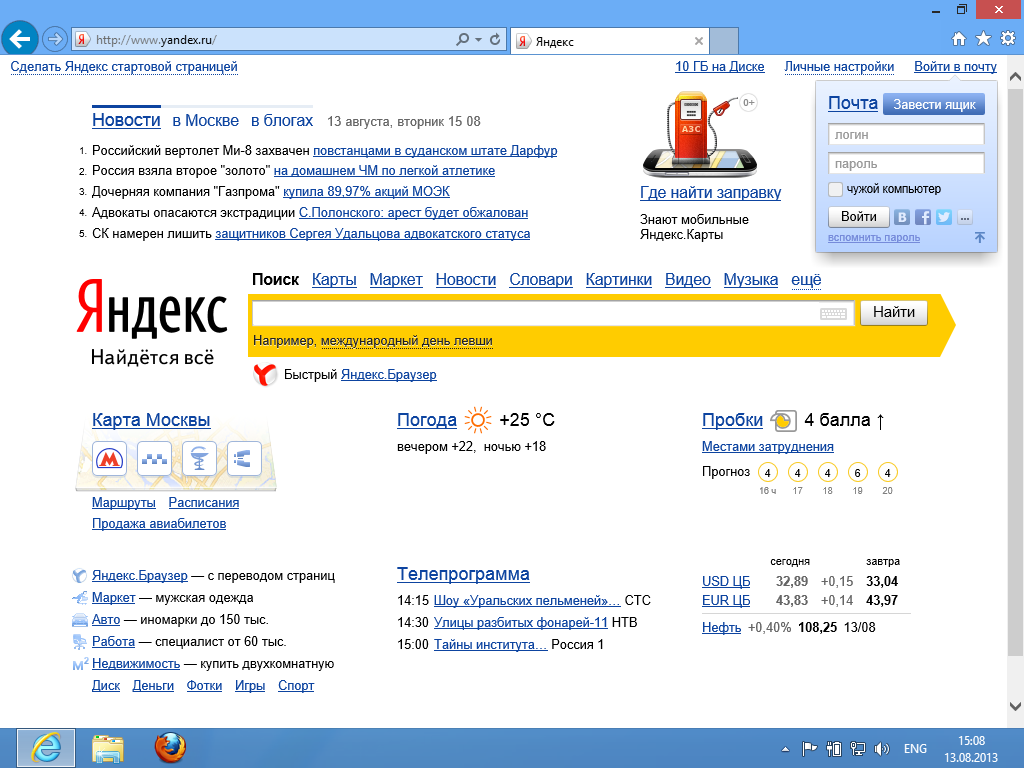Click the "Завести ящик" button

934,104
